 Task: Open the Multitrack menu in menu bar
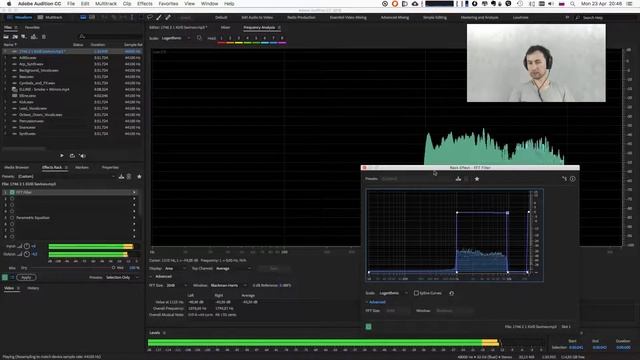pos(106,4)
